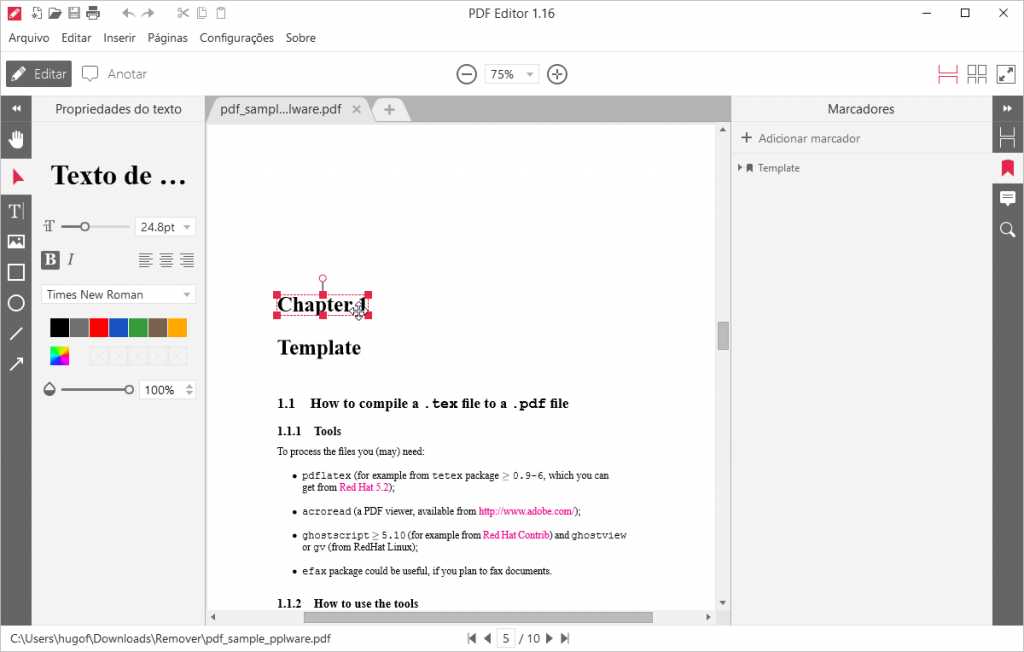Image resolution: width=1024 pixels, height=652 pixels.
Task: Open the comments panel icon on the right
Action: click(x=1007, y=199)
